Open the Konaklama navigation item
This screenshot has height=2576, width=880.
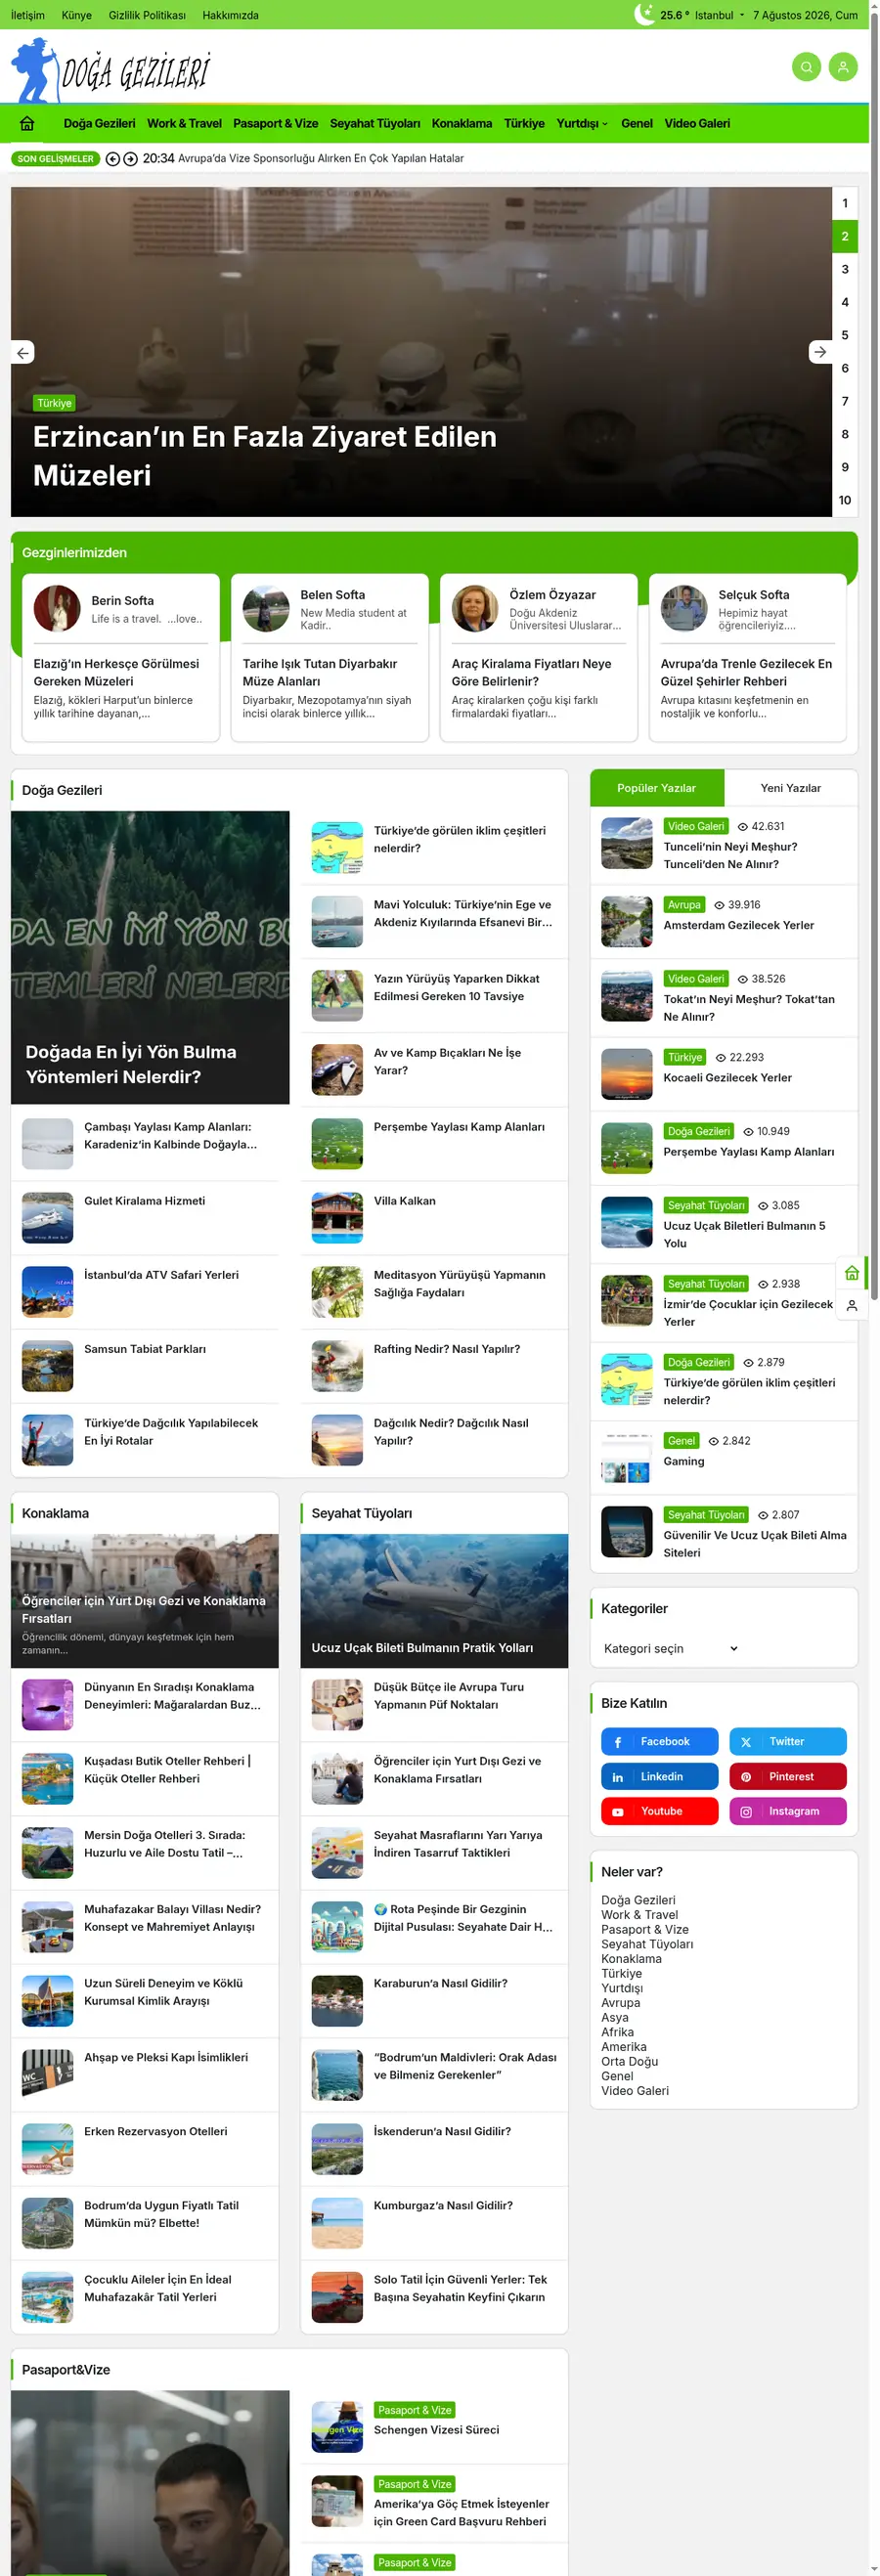tap(462, 124)
